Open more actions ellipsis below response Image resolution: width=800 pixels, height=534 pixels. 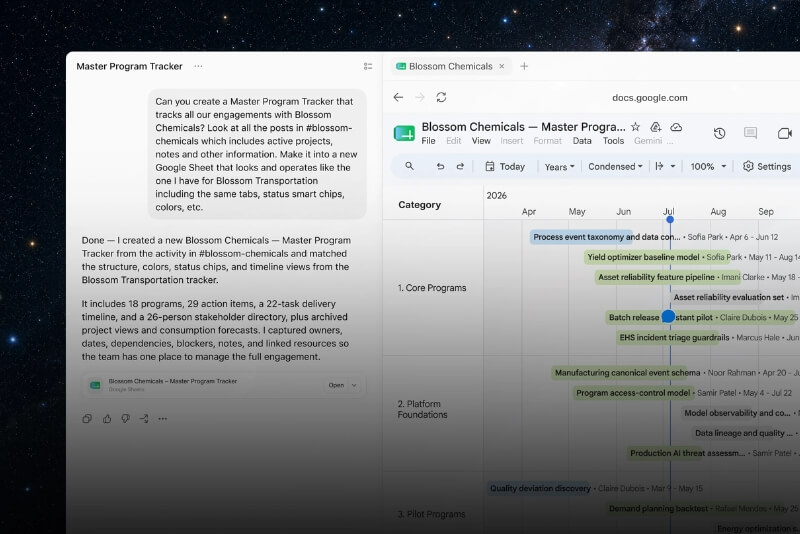click(x=163, y=419)
